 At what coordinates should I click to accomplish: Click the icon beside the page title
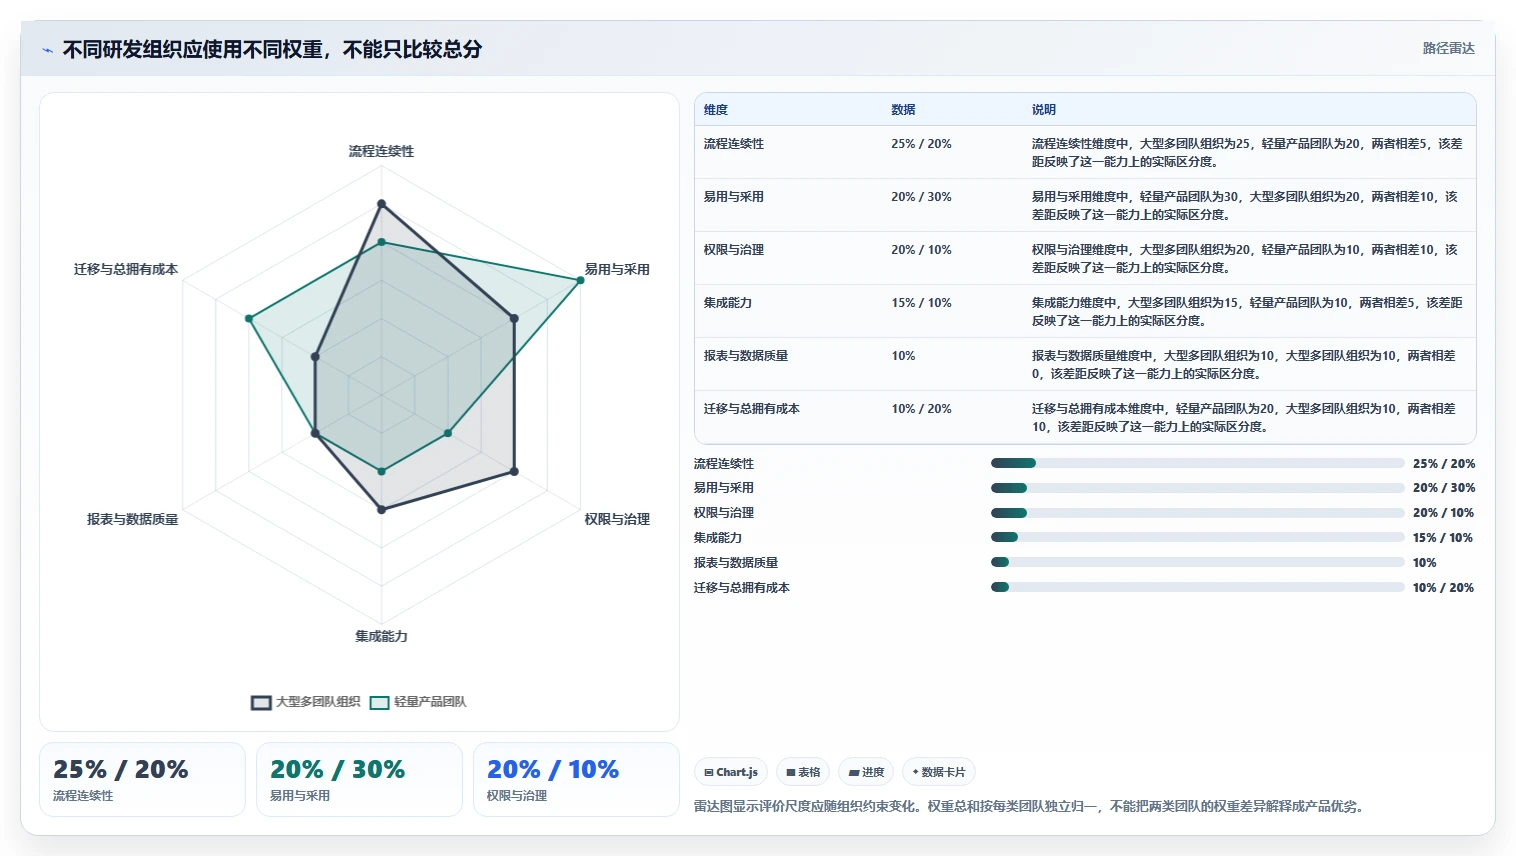pos(47,50)
